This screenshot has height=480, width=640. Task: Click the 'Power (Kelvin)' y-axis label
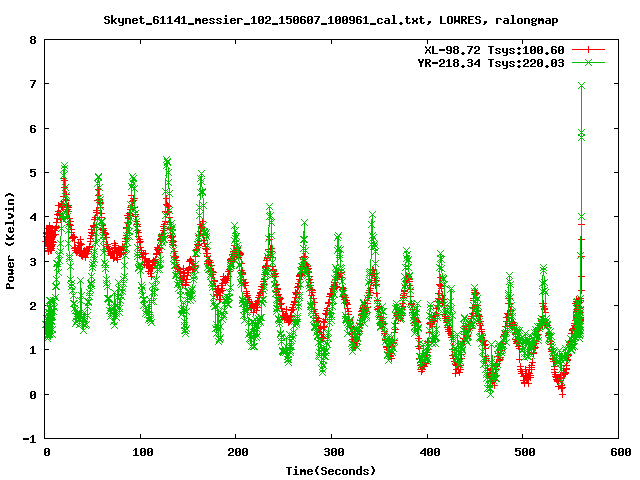pyautogui.click(x=10, y=241)
